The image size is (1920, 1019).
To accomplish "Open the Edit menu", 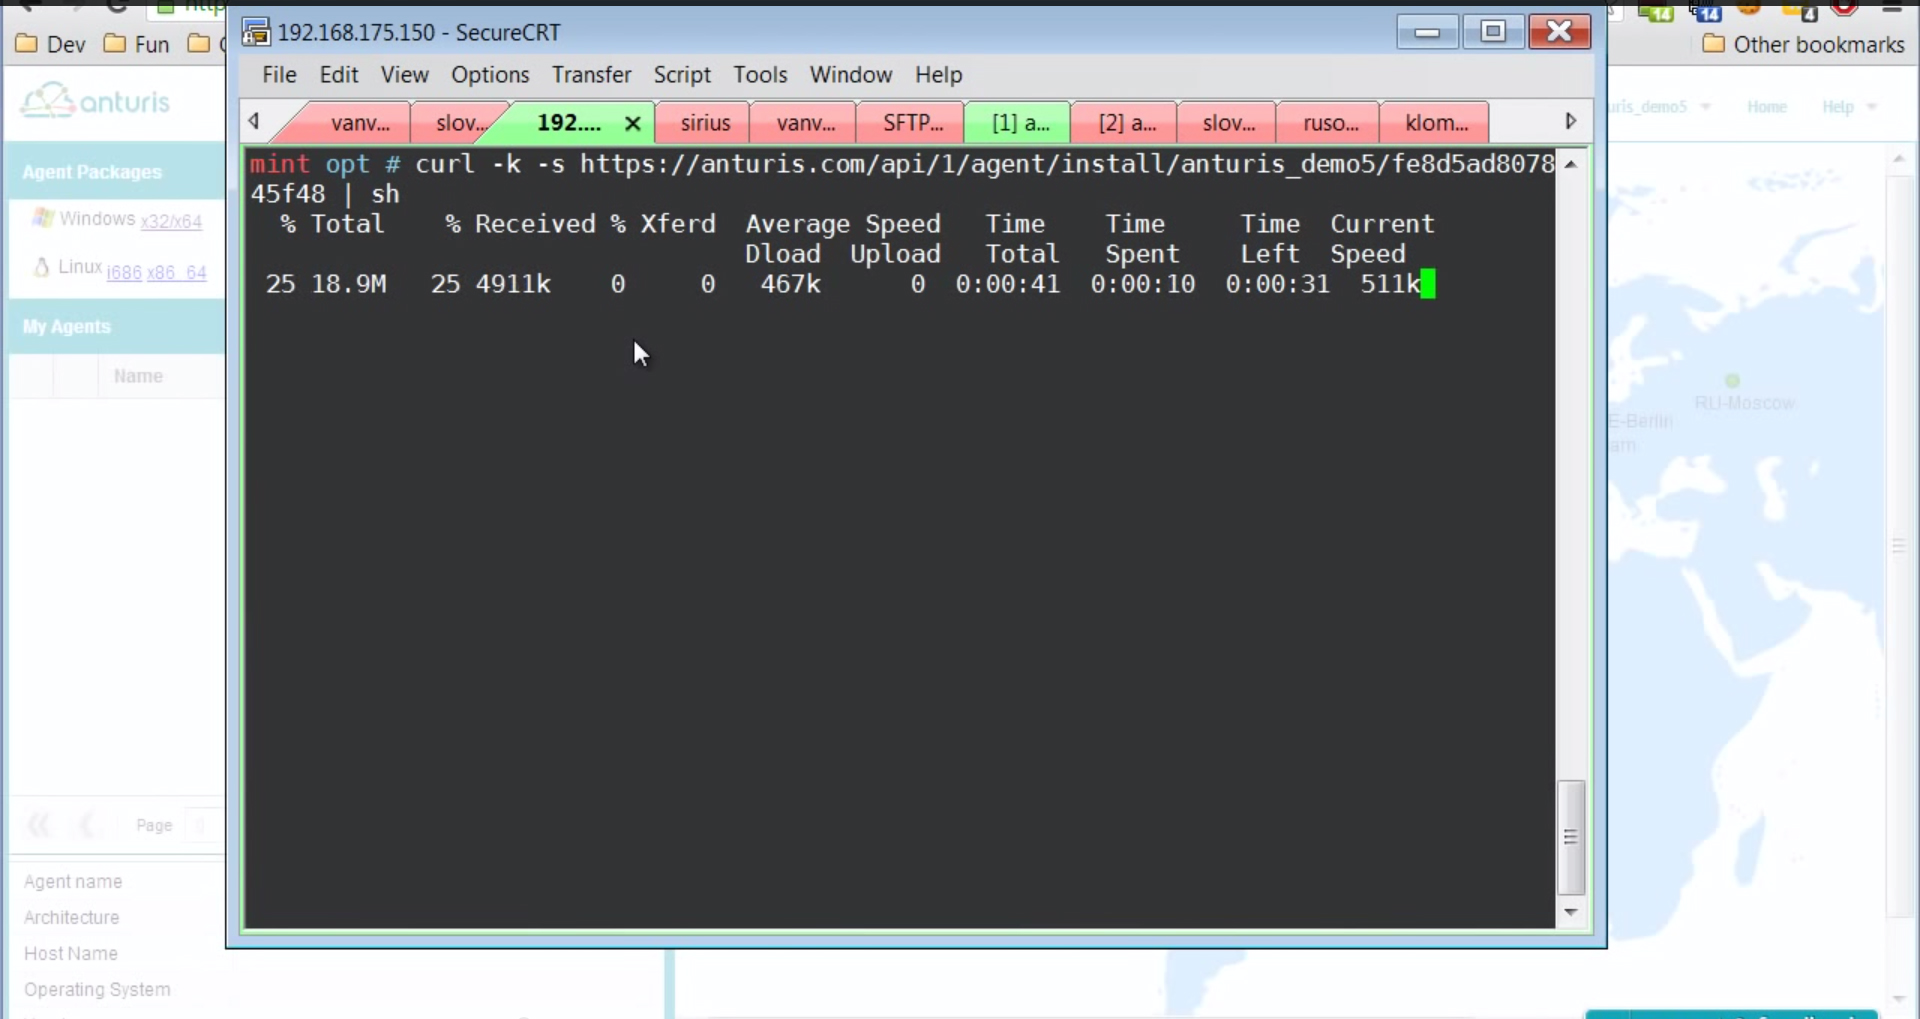I will [x=339, y=75].
